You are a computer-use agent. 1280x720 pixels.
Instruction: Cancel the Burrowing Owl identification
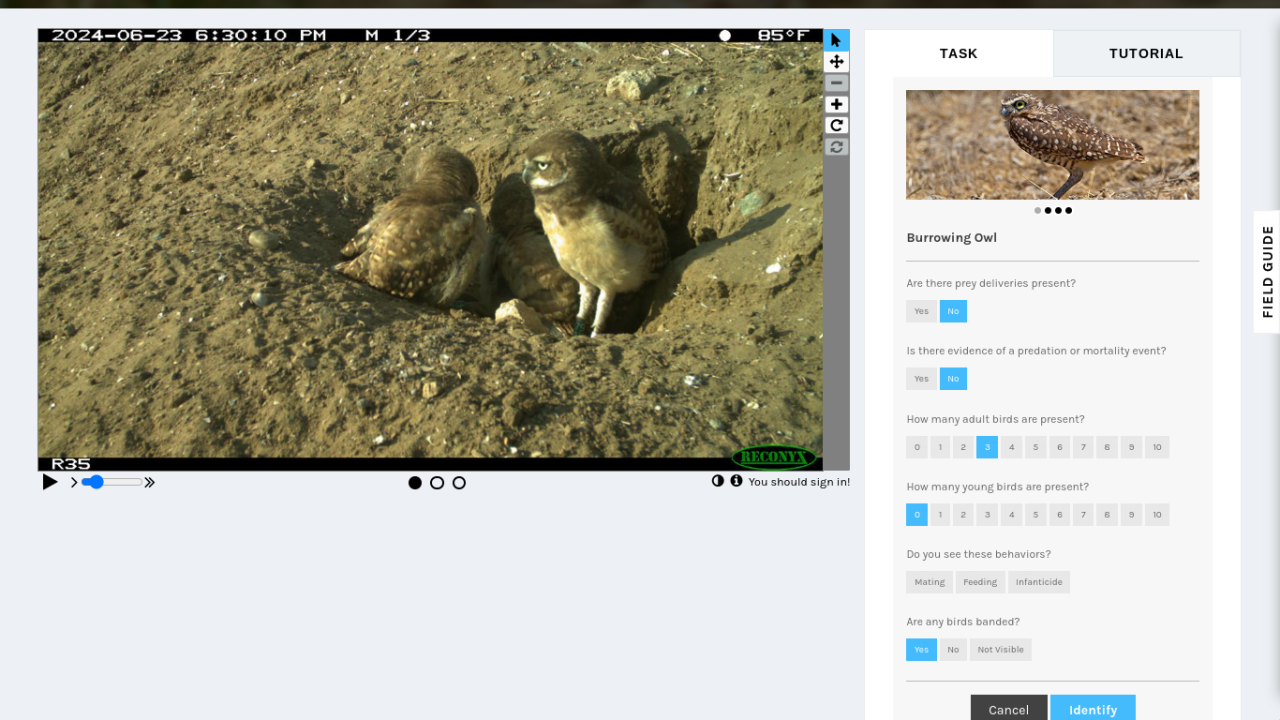tap(1009, 709)
